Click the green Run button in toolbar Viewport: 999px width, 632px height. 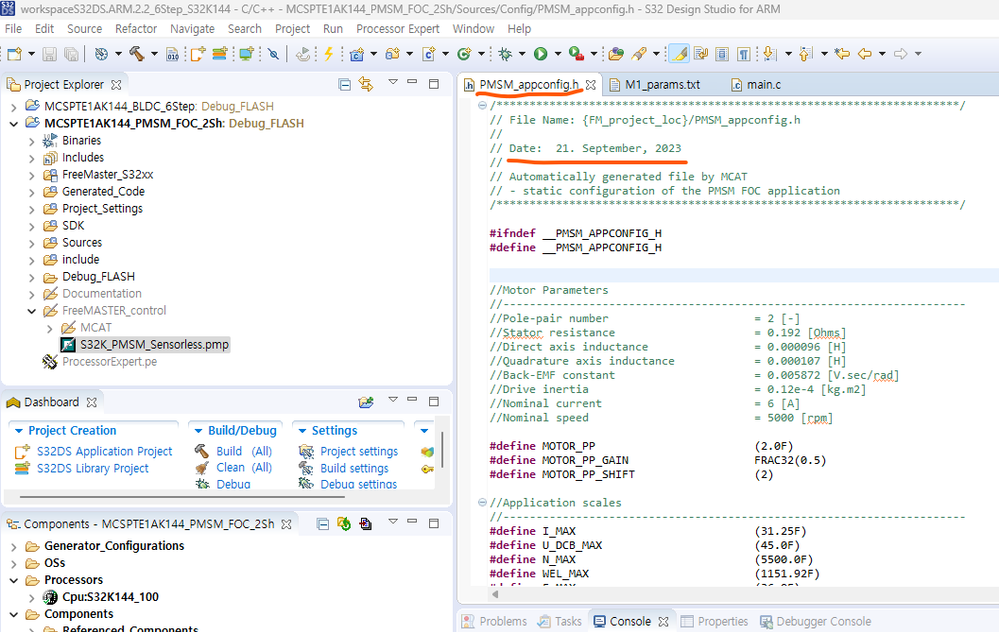click(x=540, y=54)
